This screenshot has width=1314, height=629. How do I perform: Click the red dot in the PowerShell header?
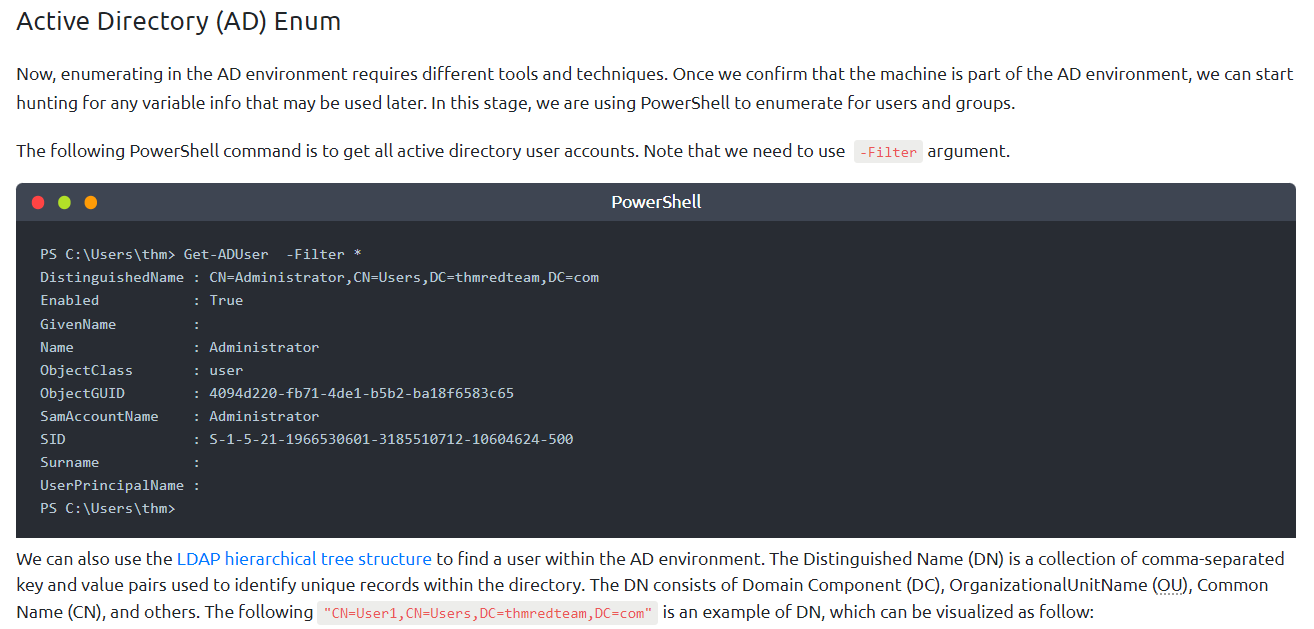click(38, 202)
